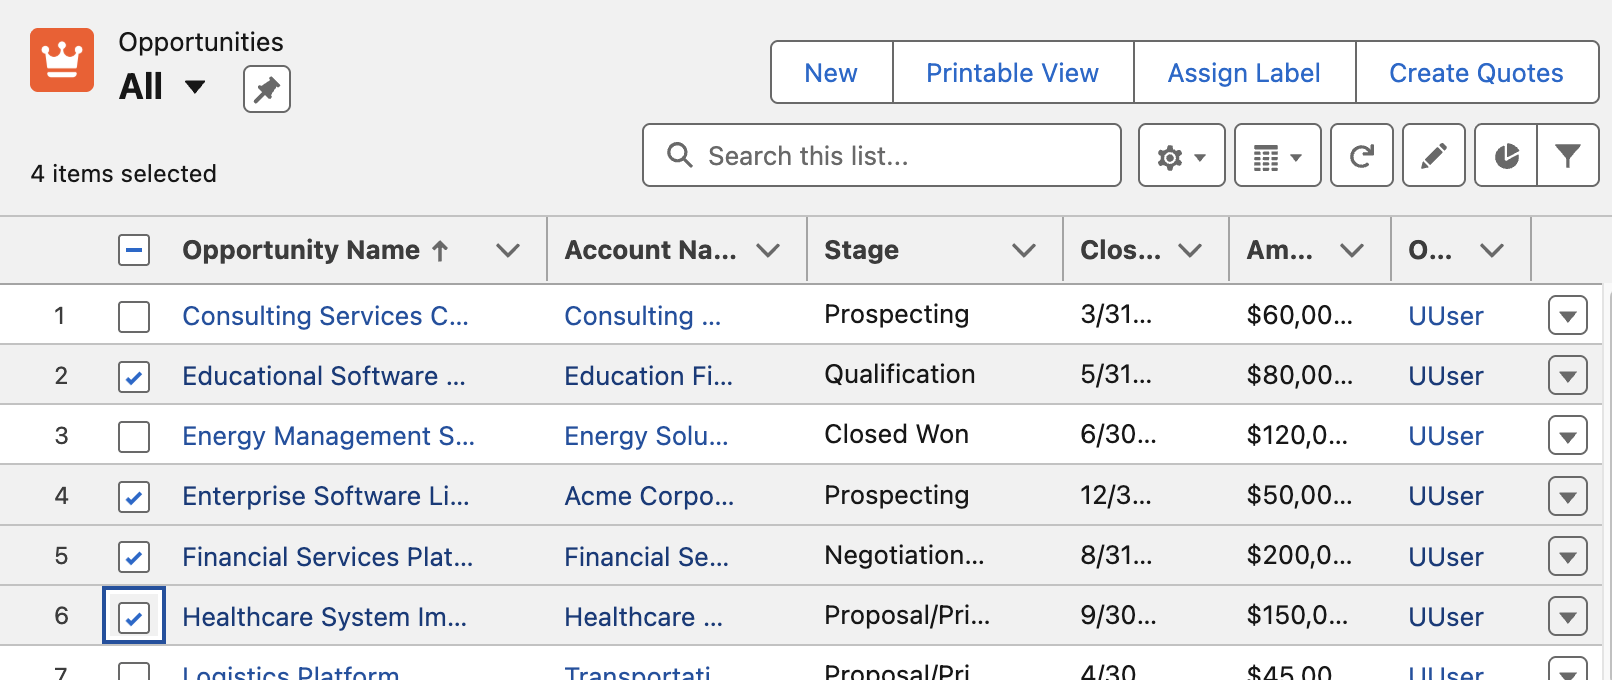Open the Enterprise Software opportunity link
This screenshot has width=1612, height=680.
coord(325,497)
